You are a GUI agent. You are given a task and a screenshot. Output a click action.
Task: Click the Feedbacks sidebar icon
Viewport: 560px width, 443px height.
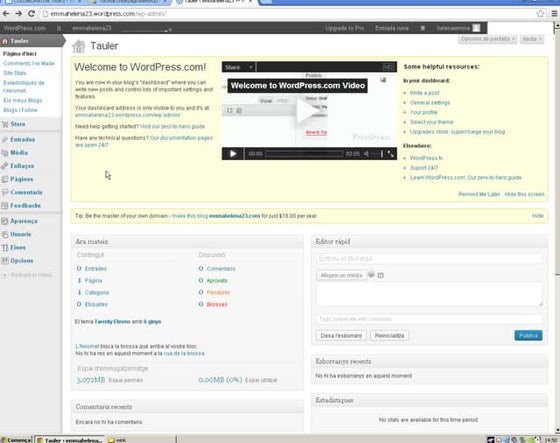click(x=5, y=206)
